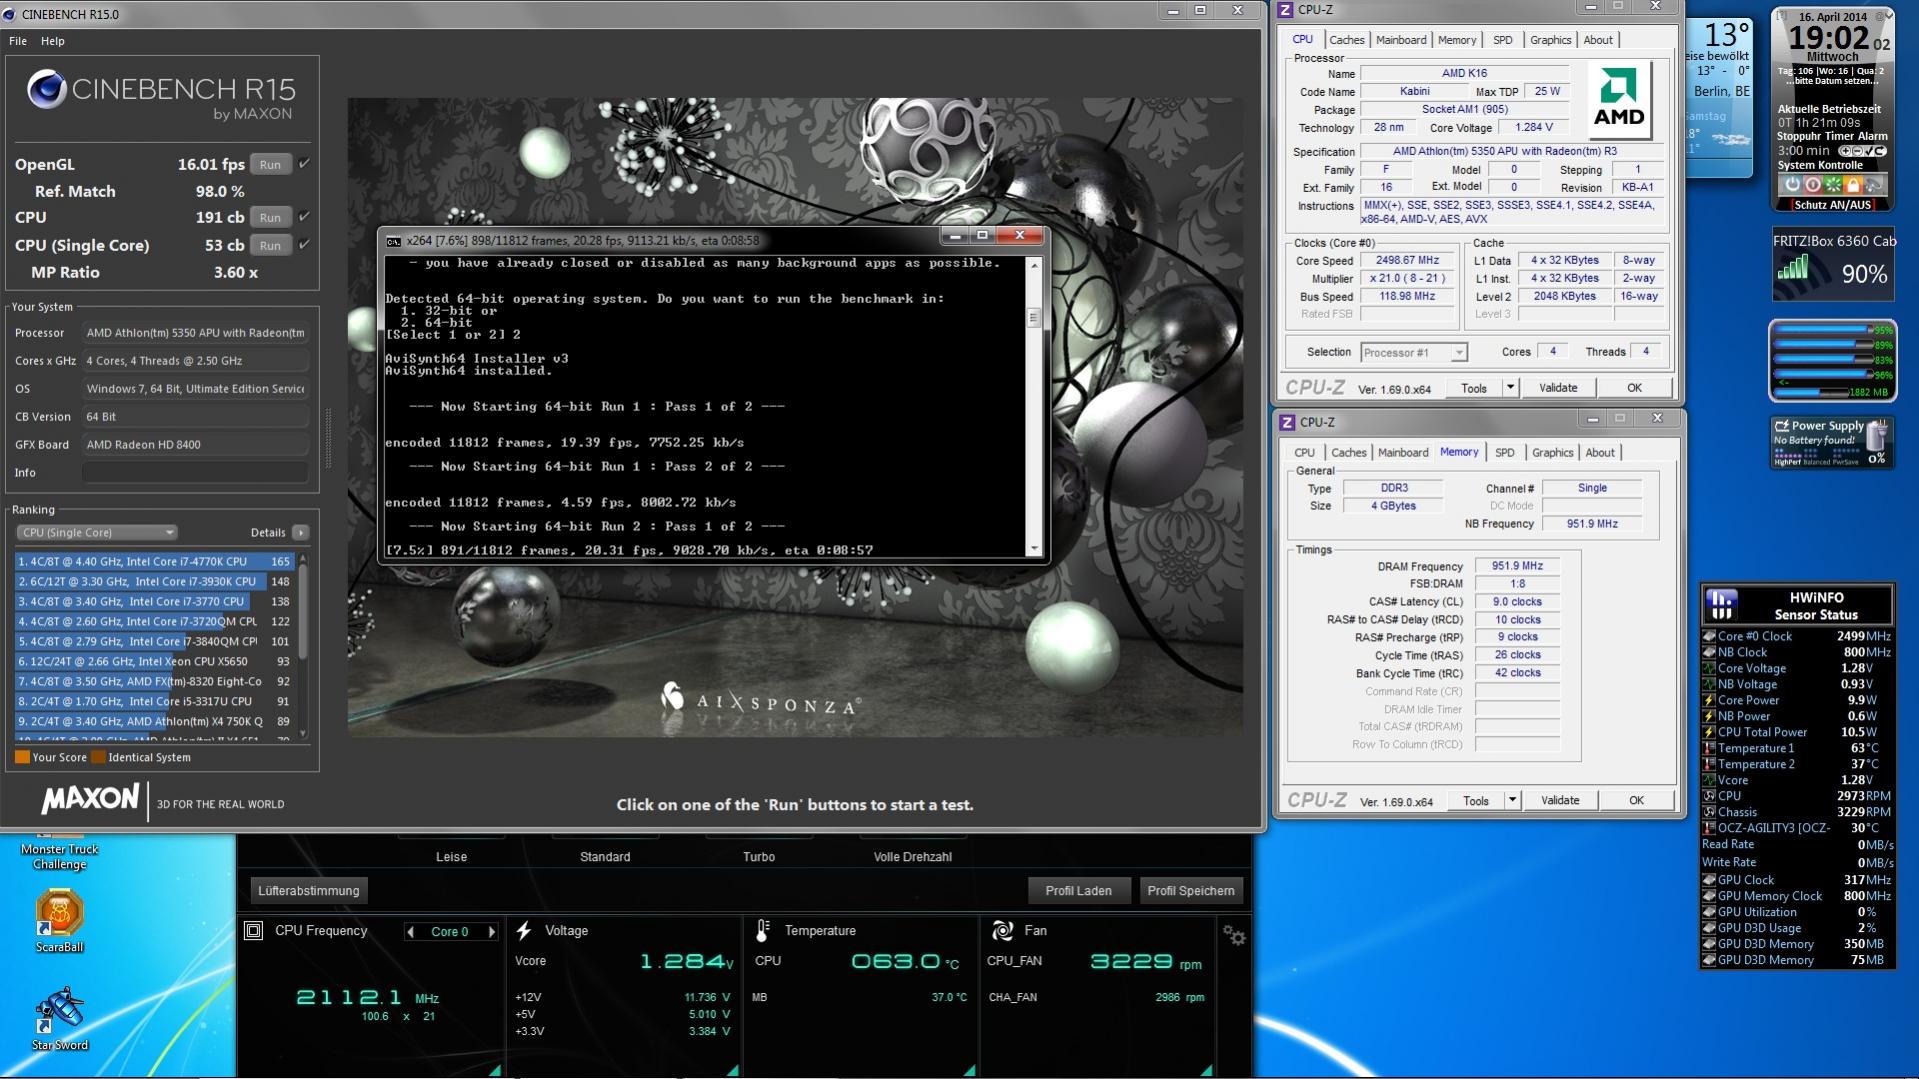1919x1079 pixels.
Task: Toggle the OpenGL test checkmark
Action: click(x=304, y=164)
